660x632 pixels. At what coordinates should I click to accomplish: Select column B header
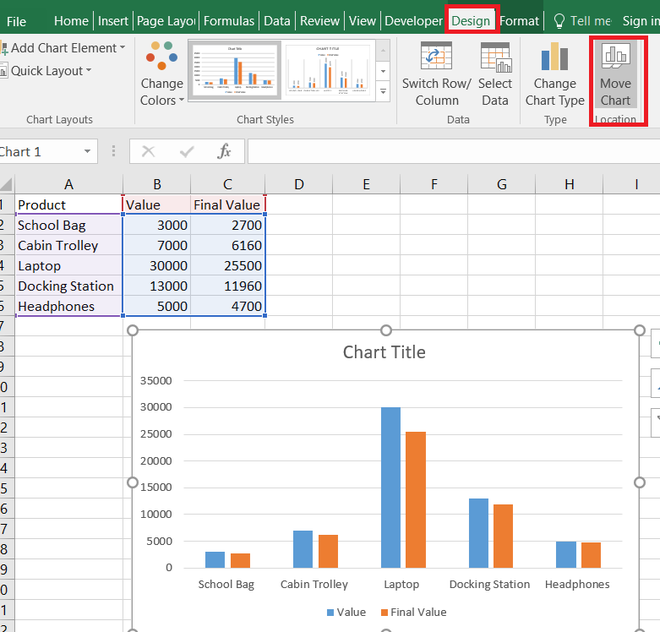coord(157,184)
